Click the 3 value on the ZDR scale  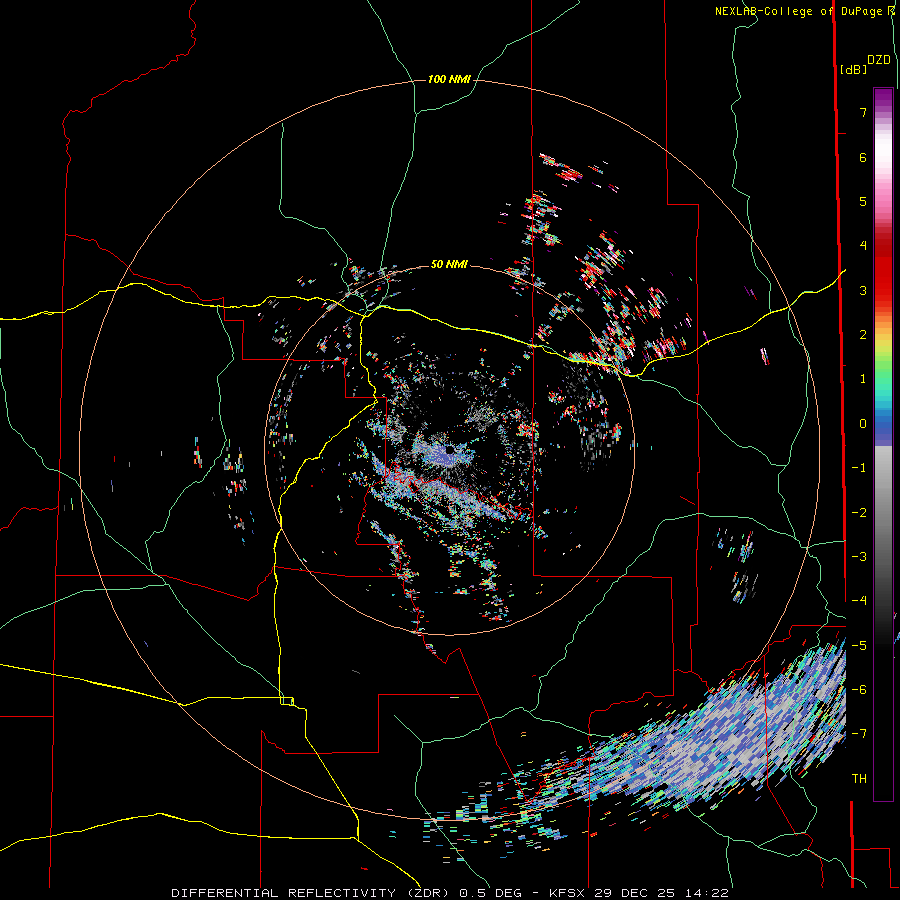863,290
